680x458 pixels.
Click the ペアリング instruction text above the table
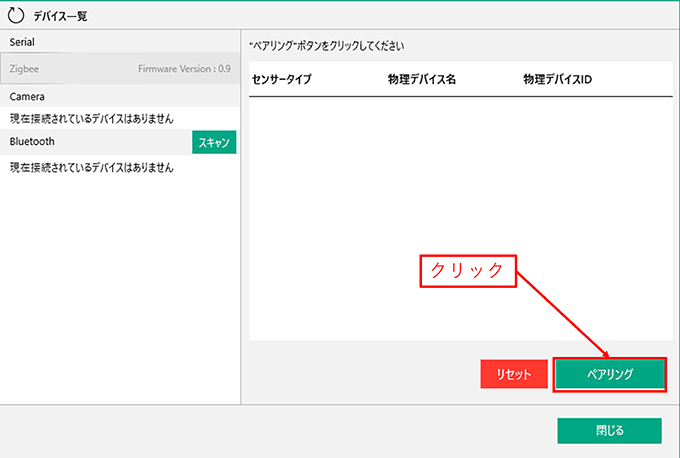click(x=327, y=46)
